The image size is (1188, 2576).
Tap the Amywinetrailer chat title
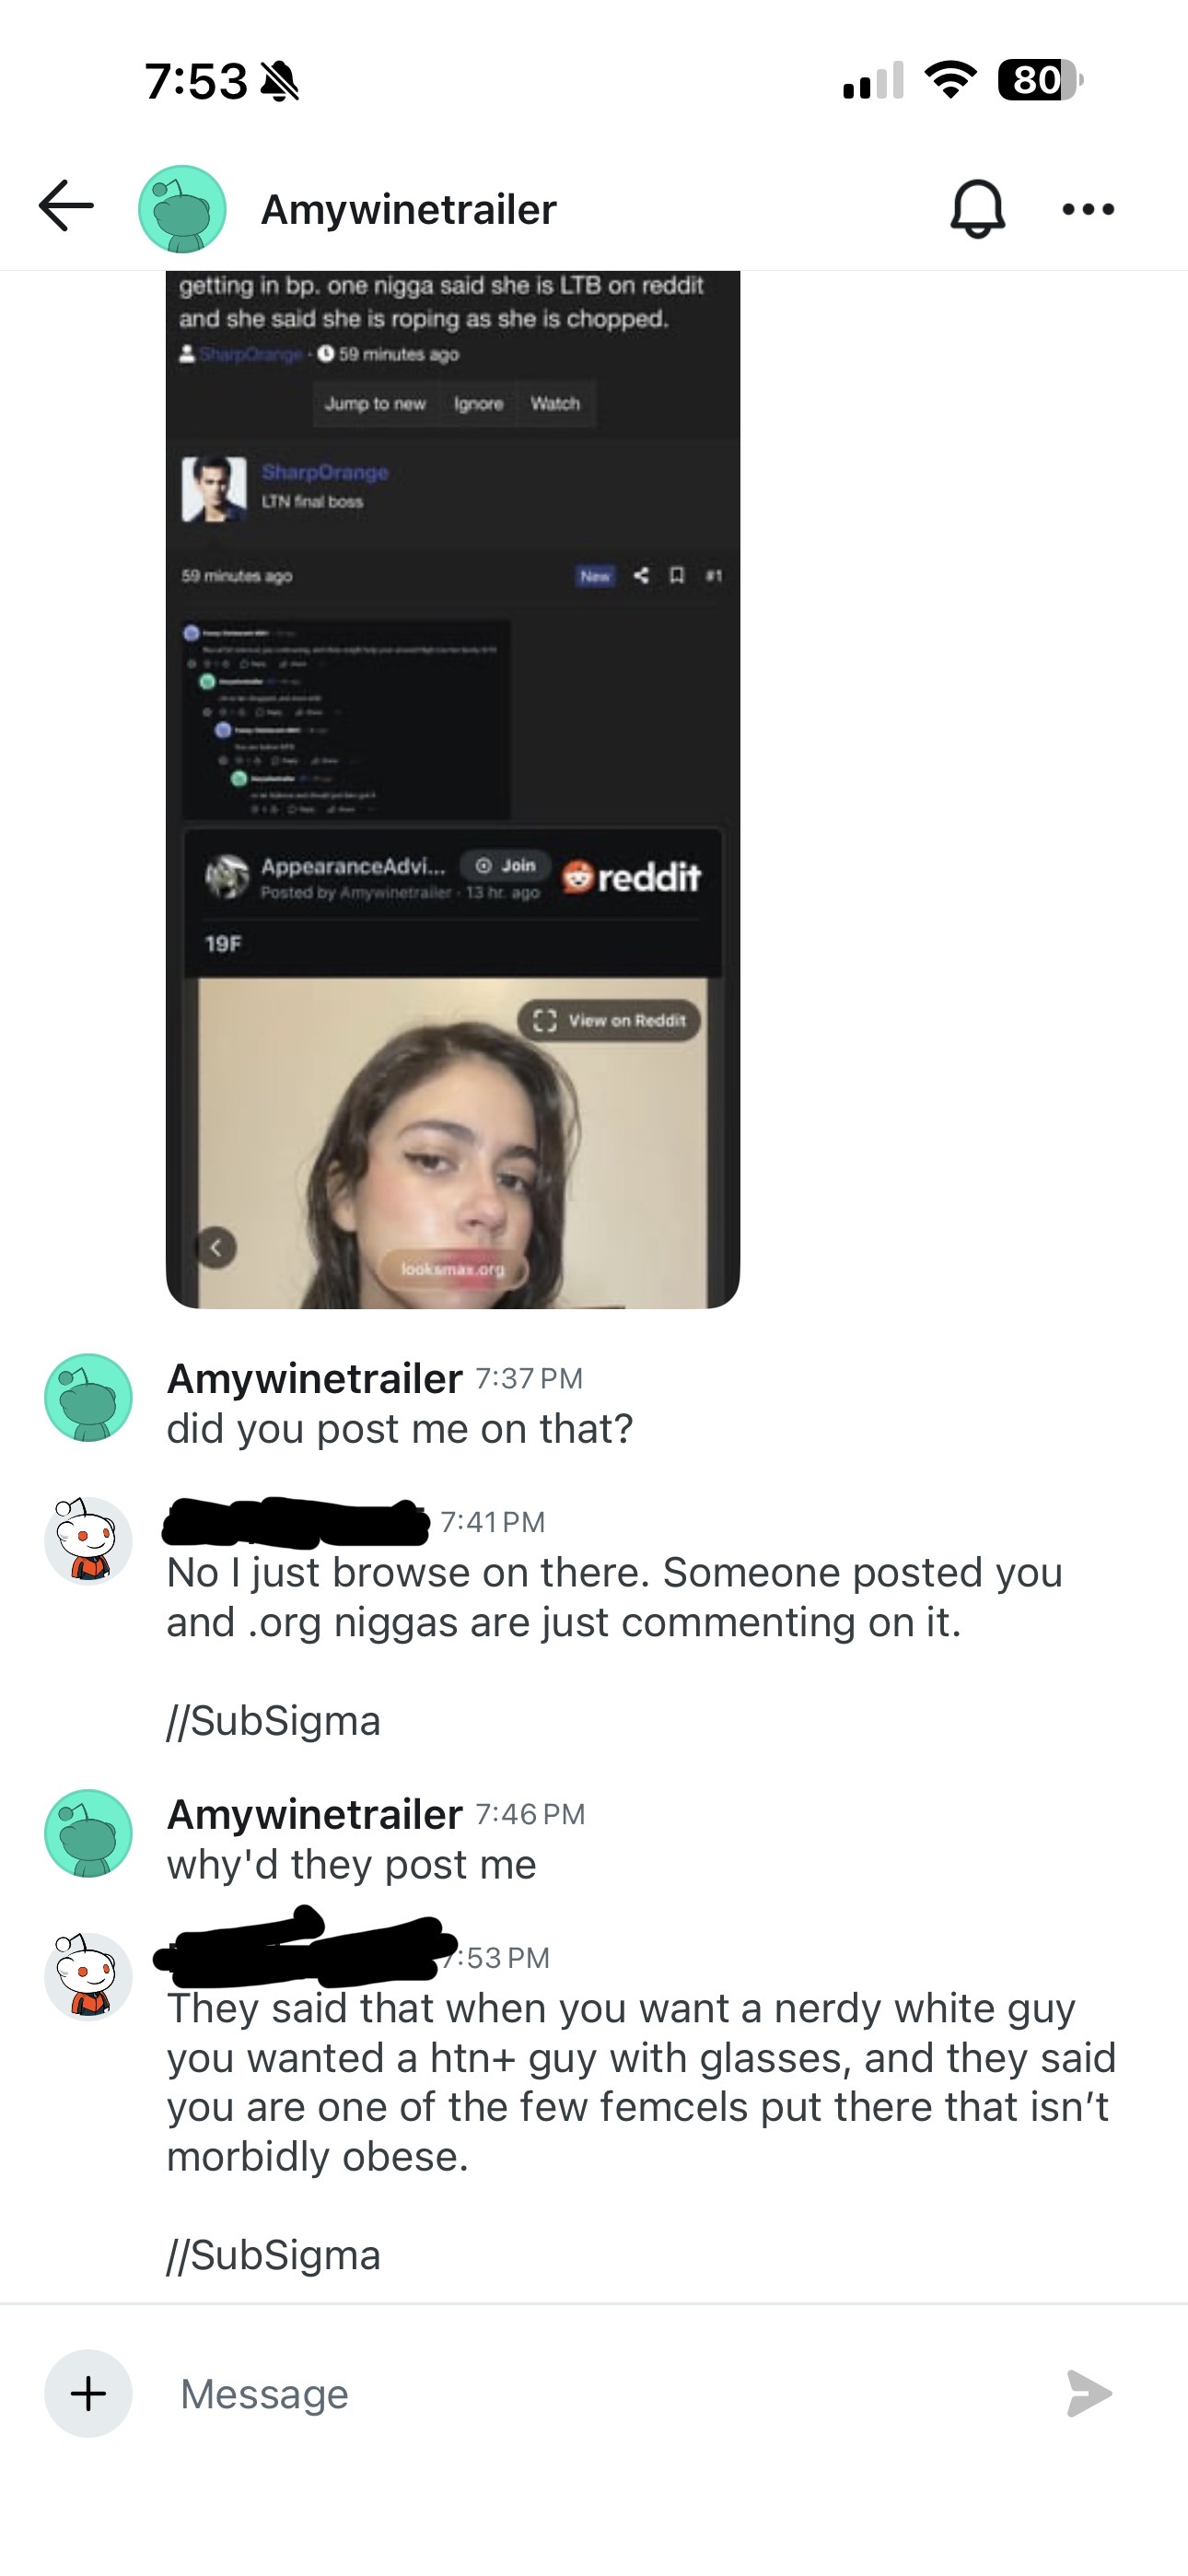pos(408,210)
